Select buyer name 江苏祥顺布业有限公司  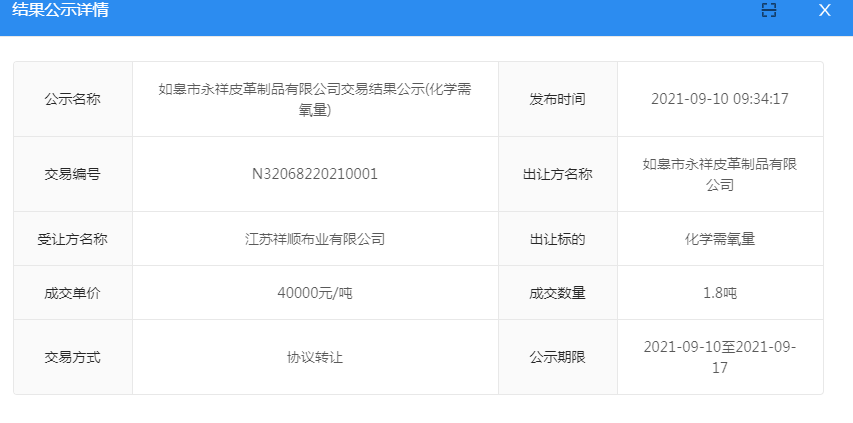point(315,239)
